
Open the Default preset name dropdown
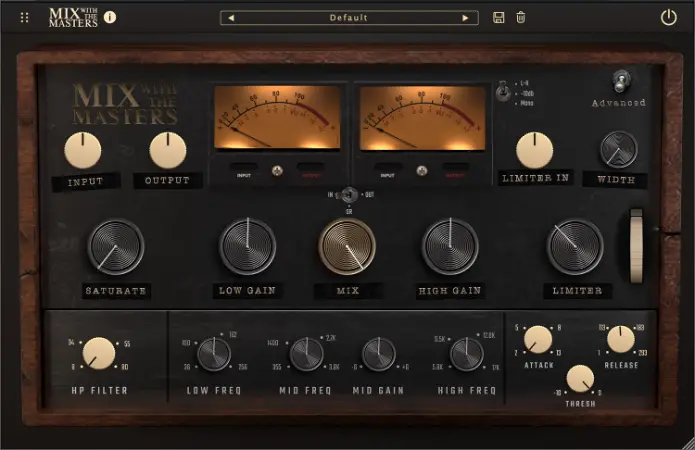point(348,18)
